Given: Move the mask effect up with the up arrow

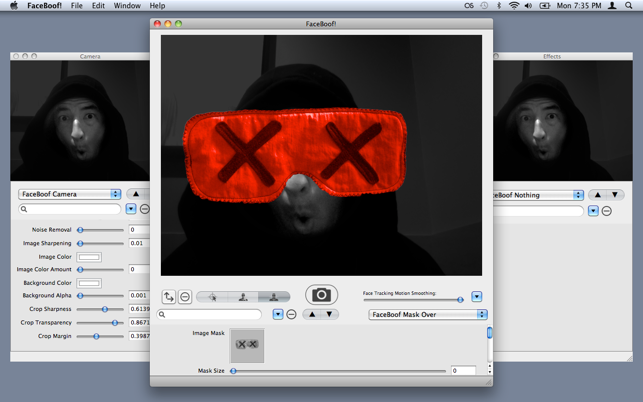Looking at the screenshot, I should click(312, 315).
